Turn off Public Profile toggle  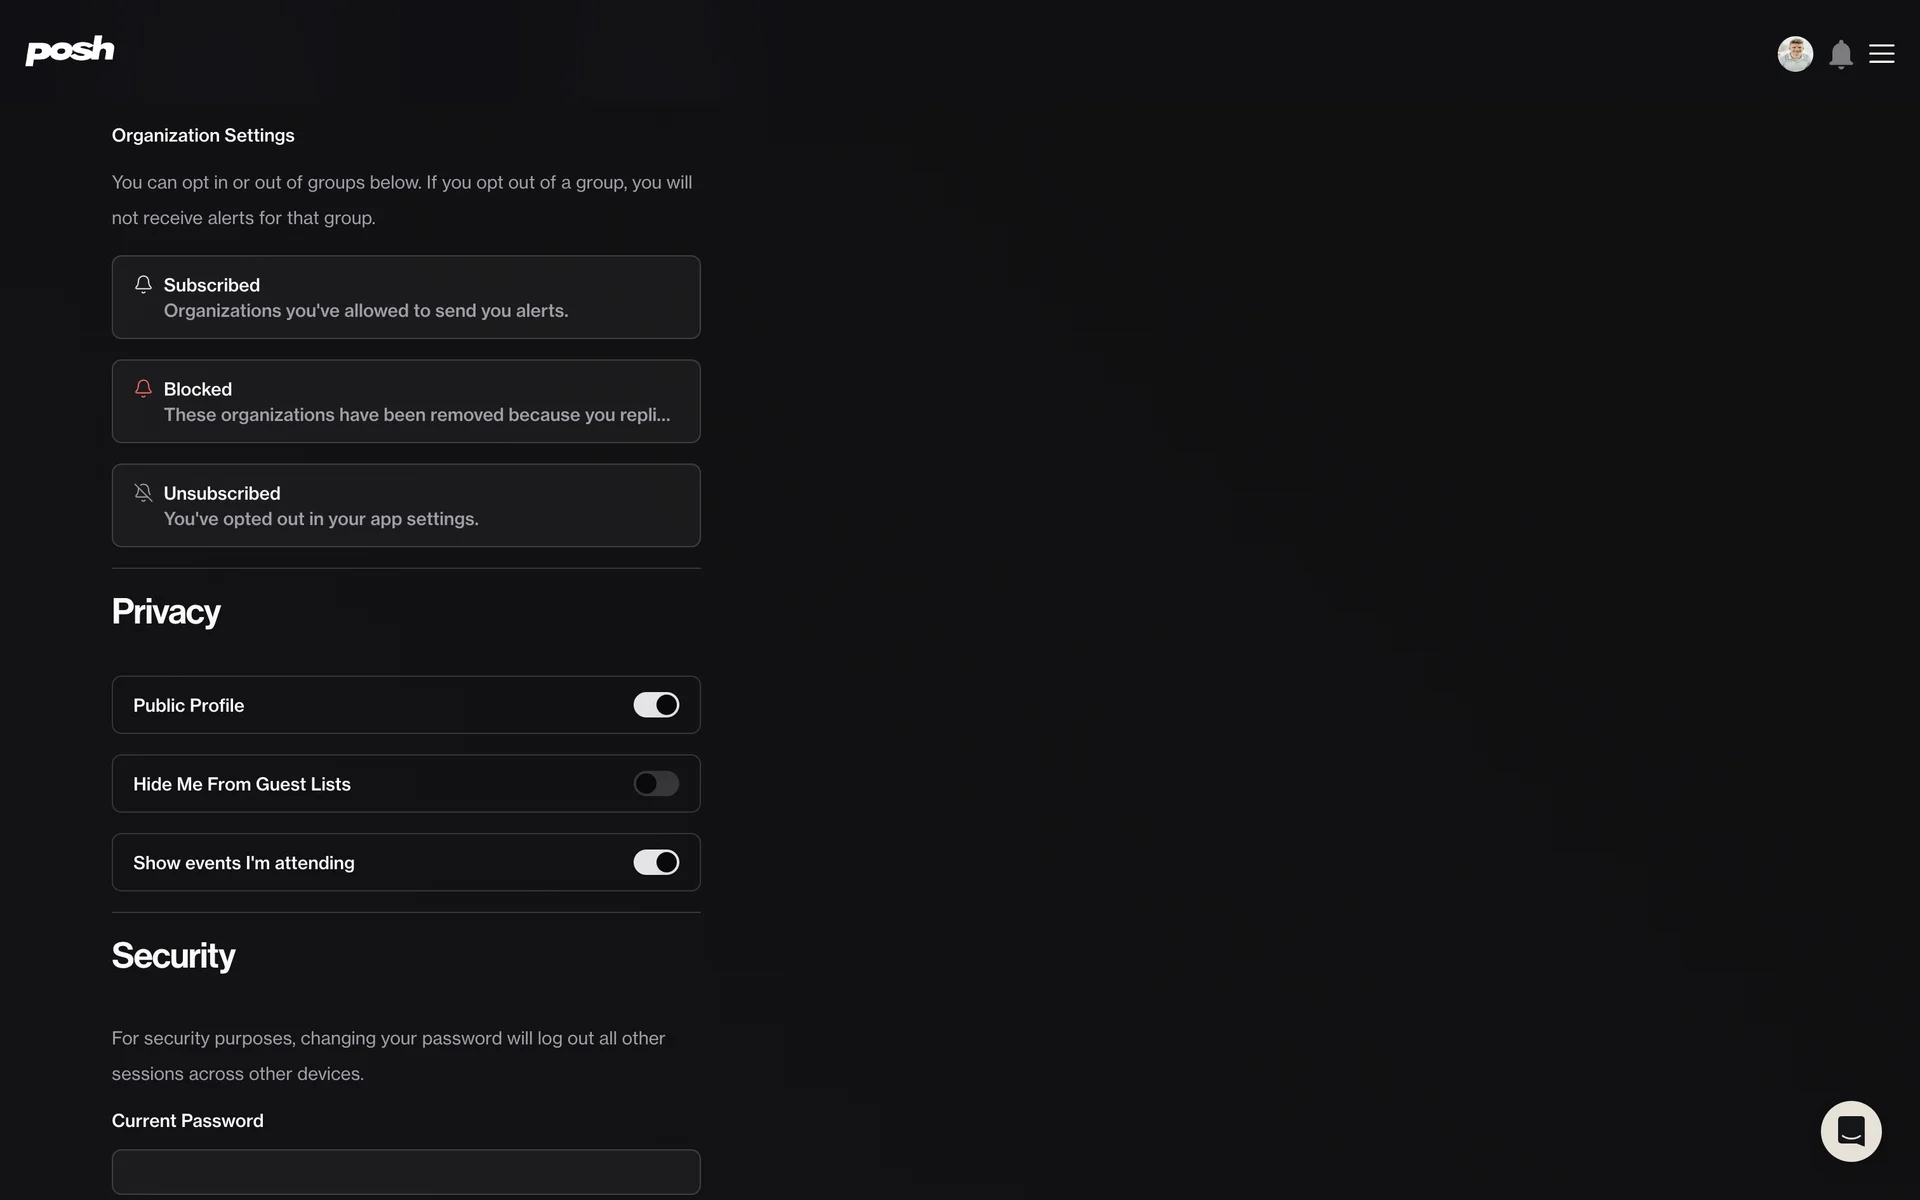click(656, 705)
